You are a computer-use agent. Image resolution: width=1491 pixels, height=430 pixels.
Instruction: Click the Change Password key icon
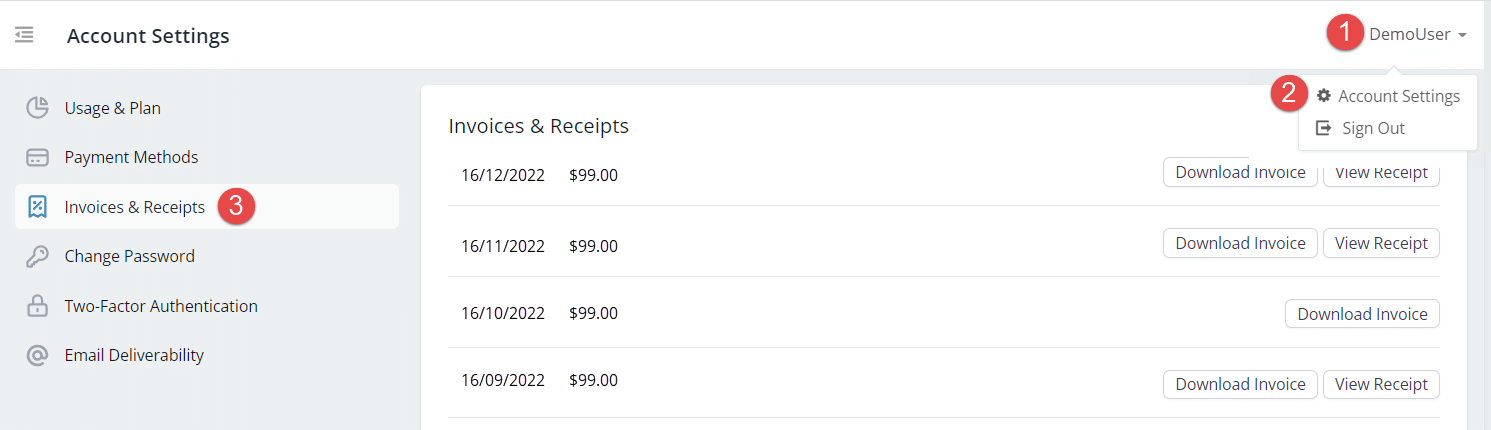coord(37,256)
